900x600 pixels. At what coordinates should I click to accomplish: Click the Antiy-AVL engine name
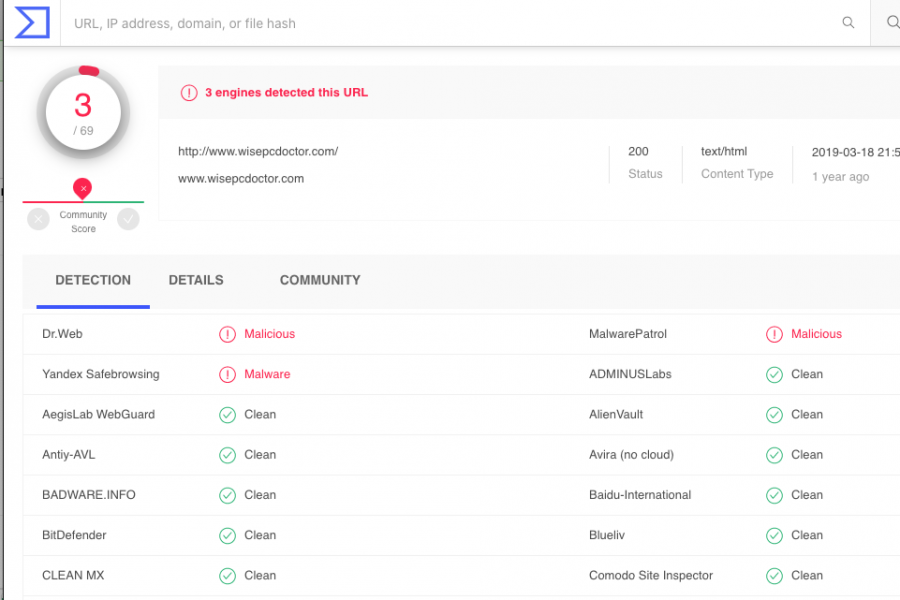(68, 455)
